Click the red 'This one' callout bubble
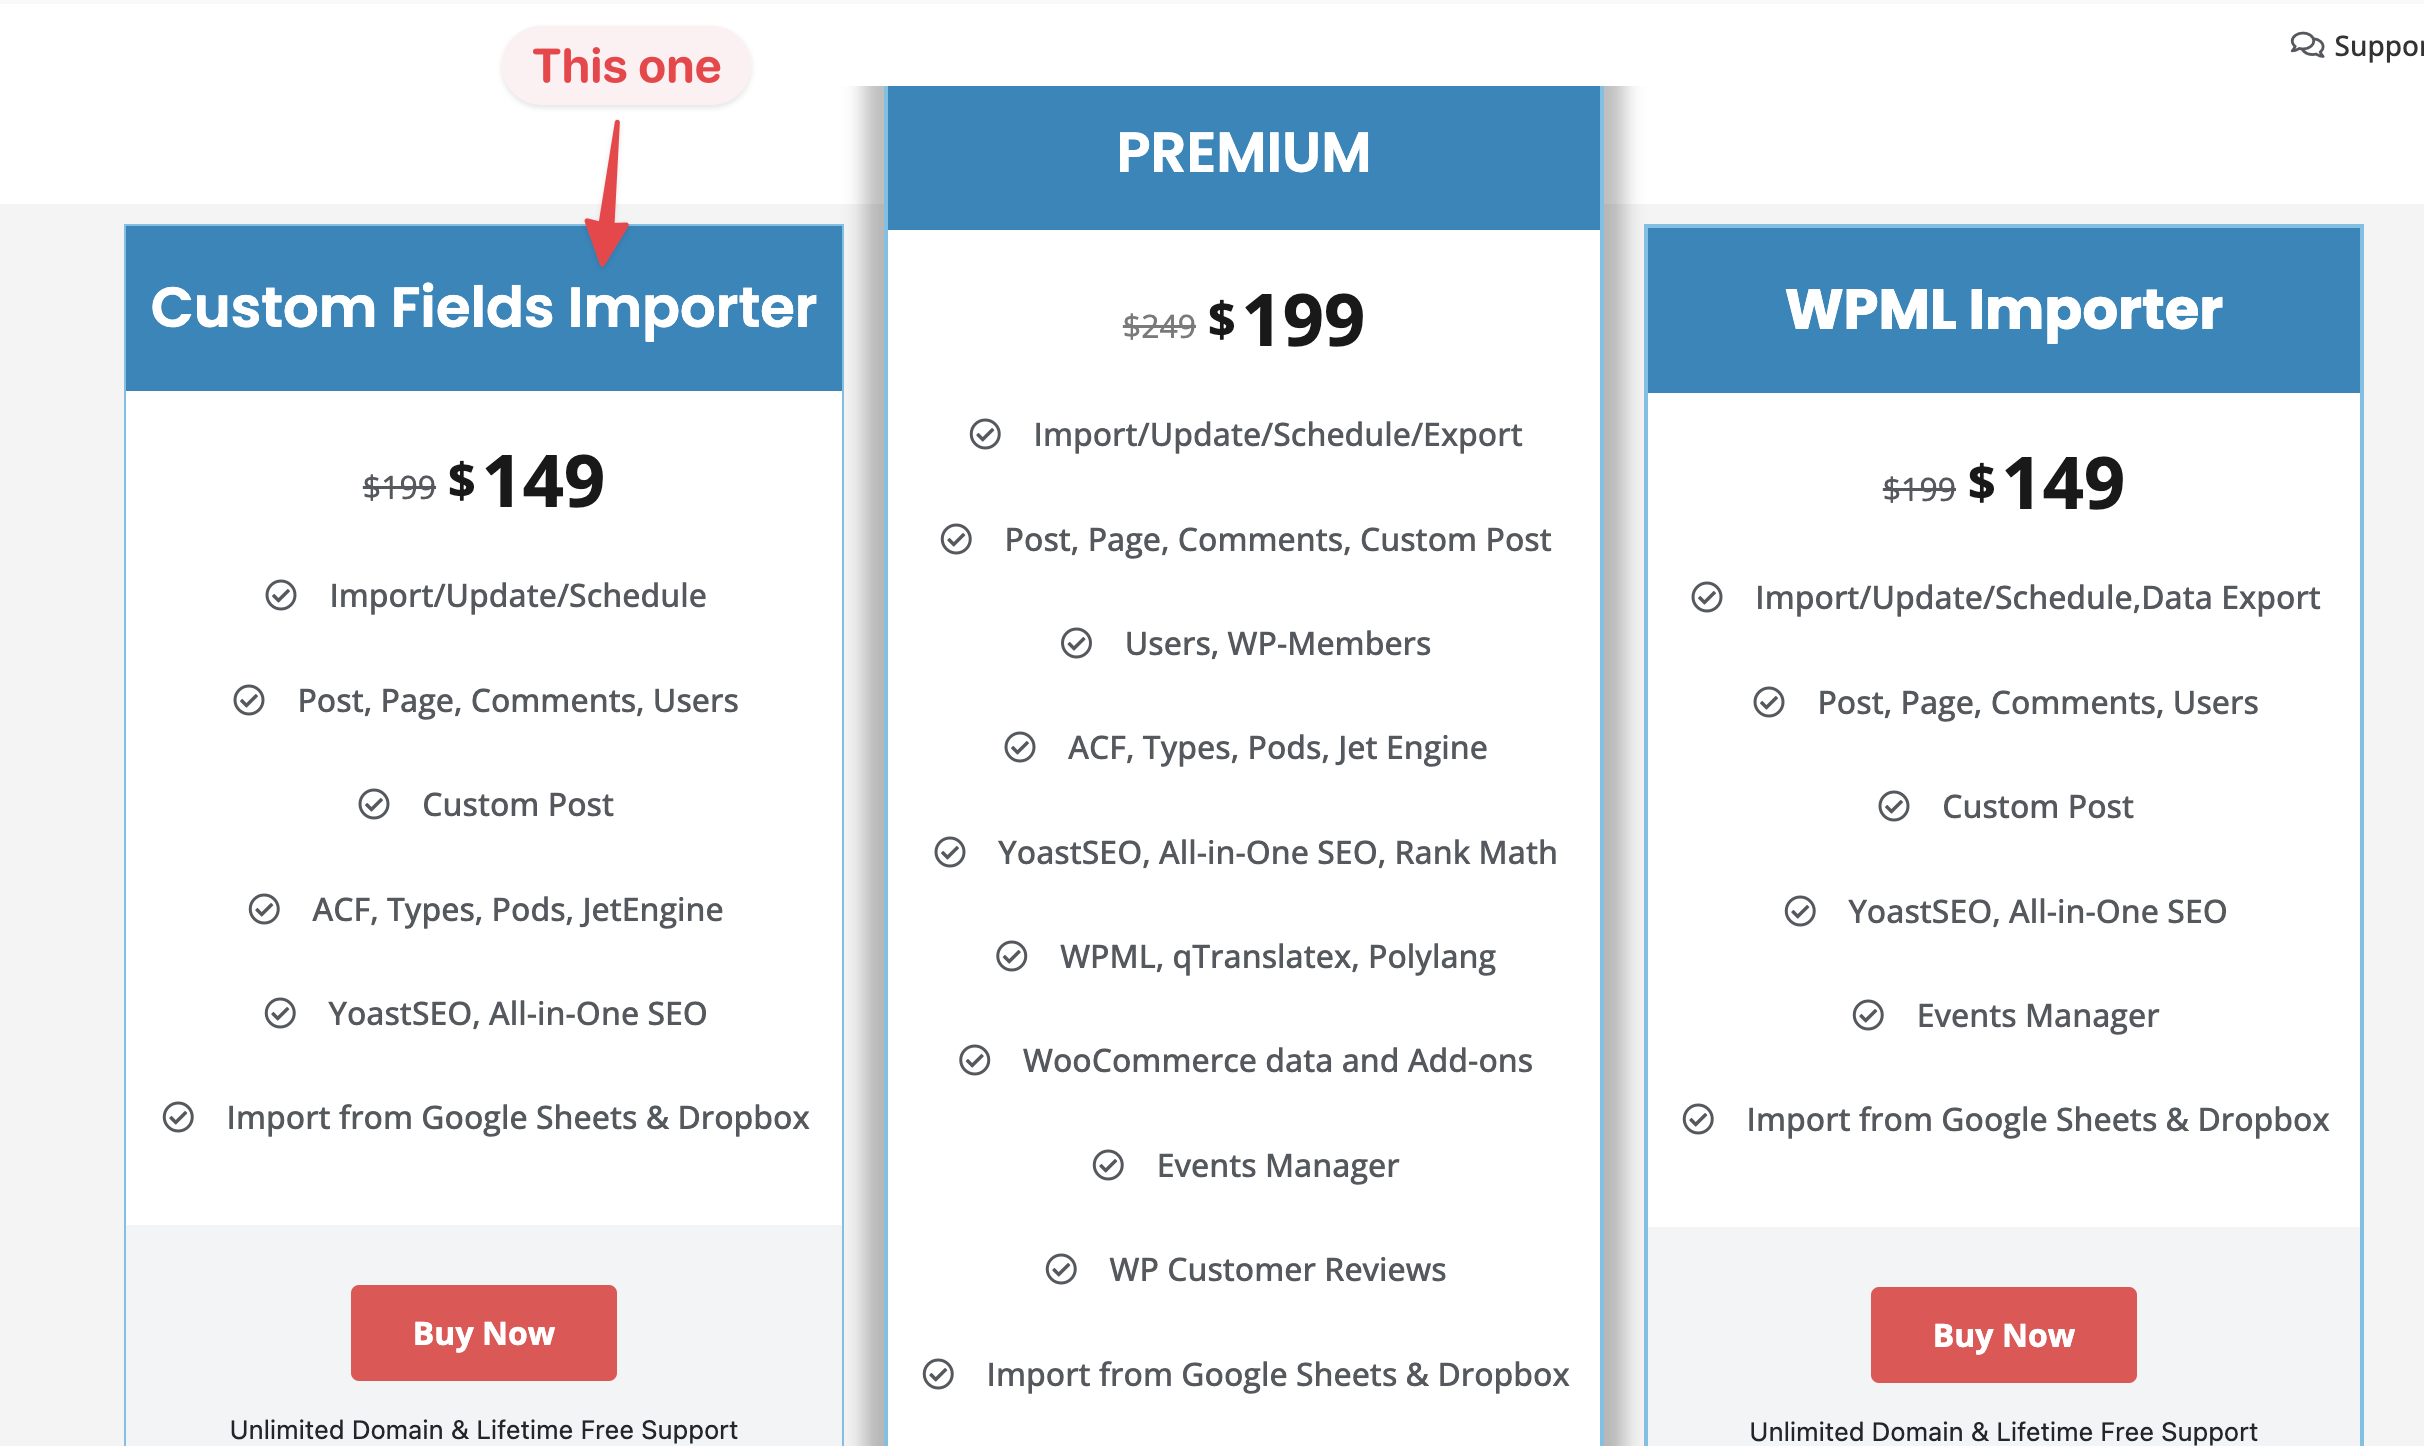Viewport: 2424px width, 1446px height. (626, 66)
